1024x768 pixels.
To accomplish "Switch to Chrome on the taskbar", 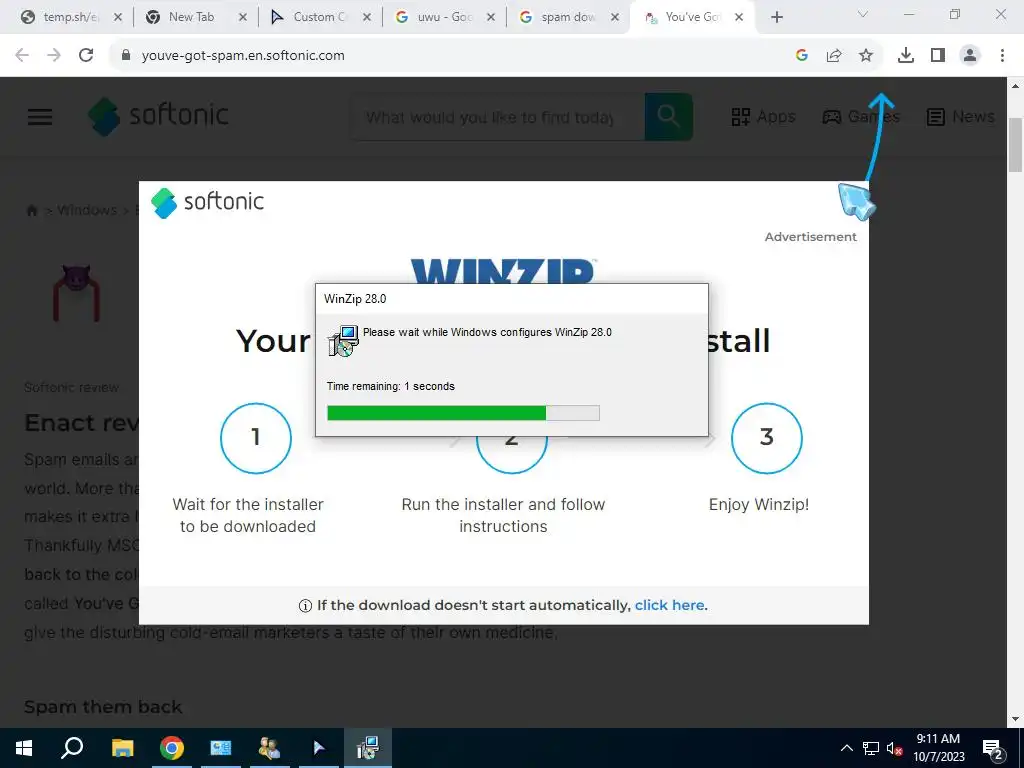I will point(172,748).
